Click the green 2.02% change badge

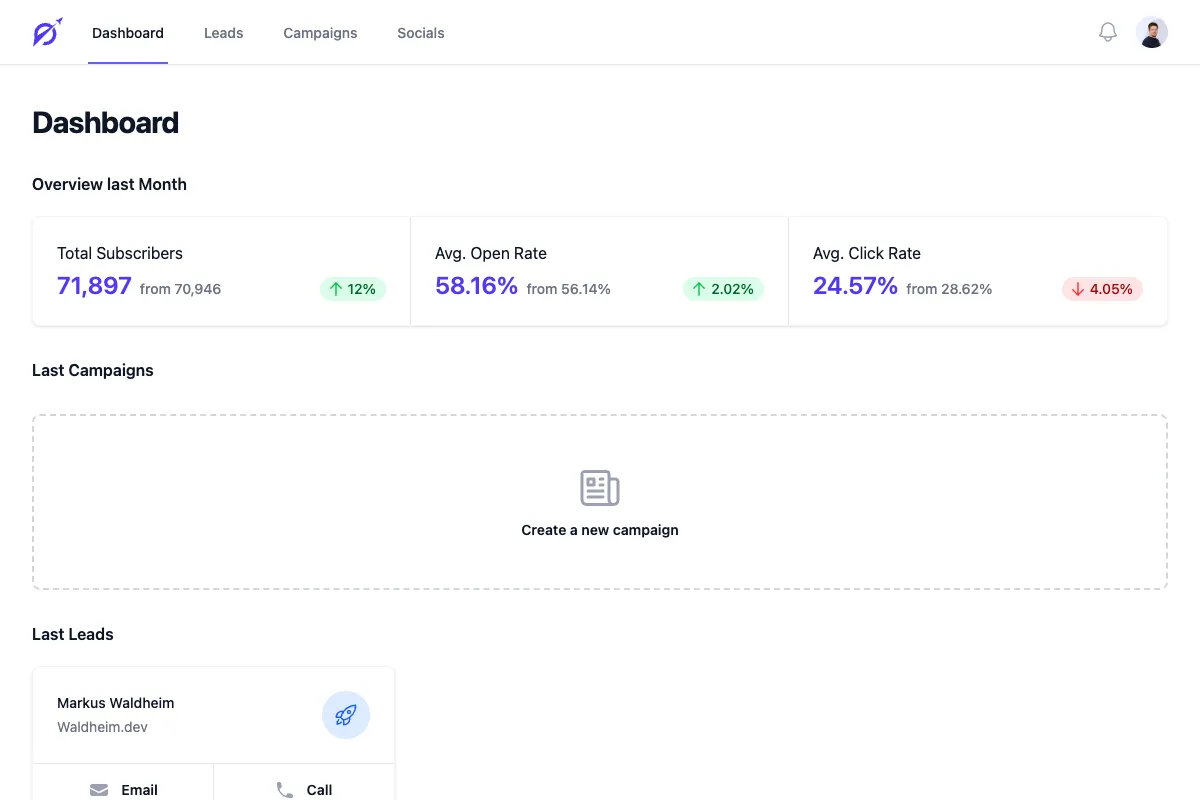point(723,289)
